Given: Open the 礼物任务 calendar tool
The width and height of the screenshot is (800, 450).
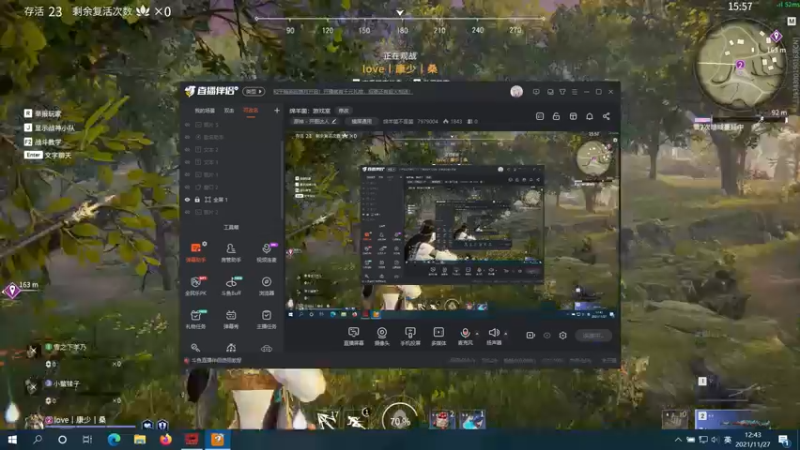Looking at the screenshot, I should (195, 319).
